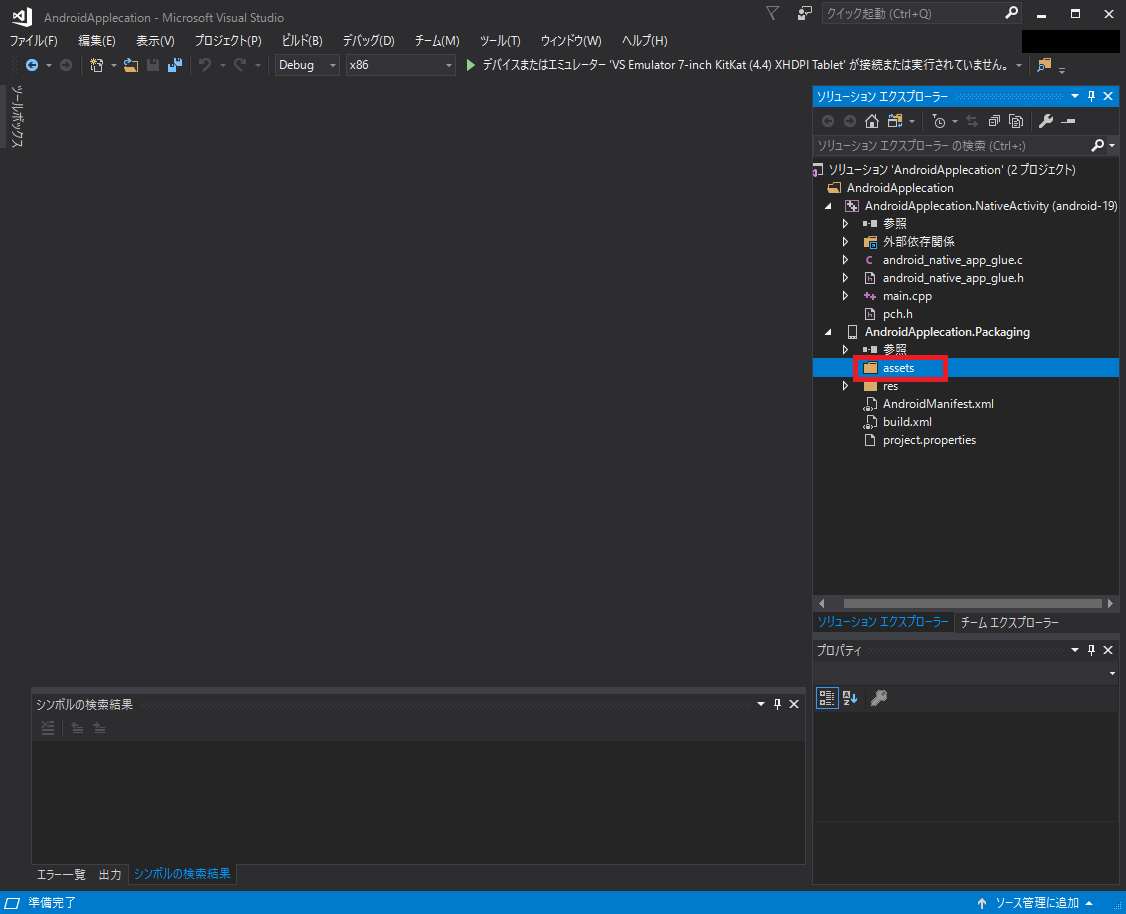This screenshot has height=914, width=1126.
Task: Click the Sync with Active Document icon
Action: click(x=972, y=121)
